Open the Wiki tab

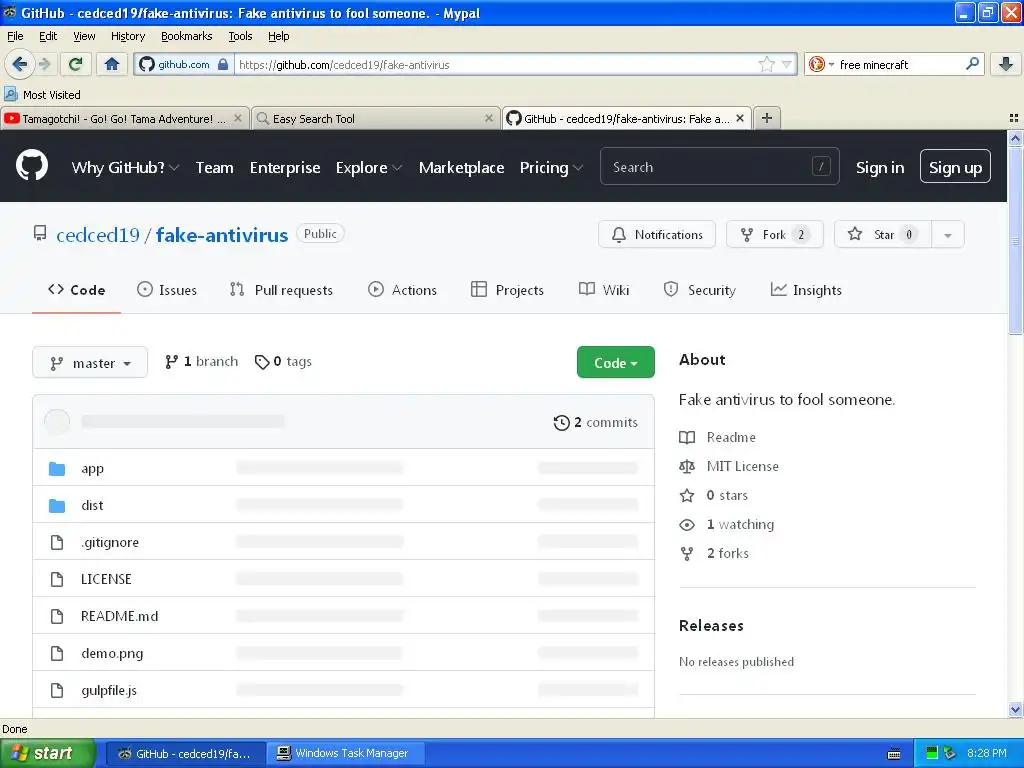pos(604,290)
